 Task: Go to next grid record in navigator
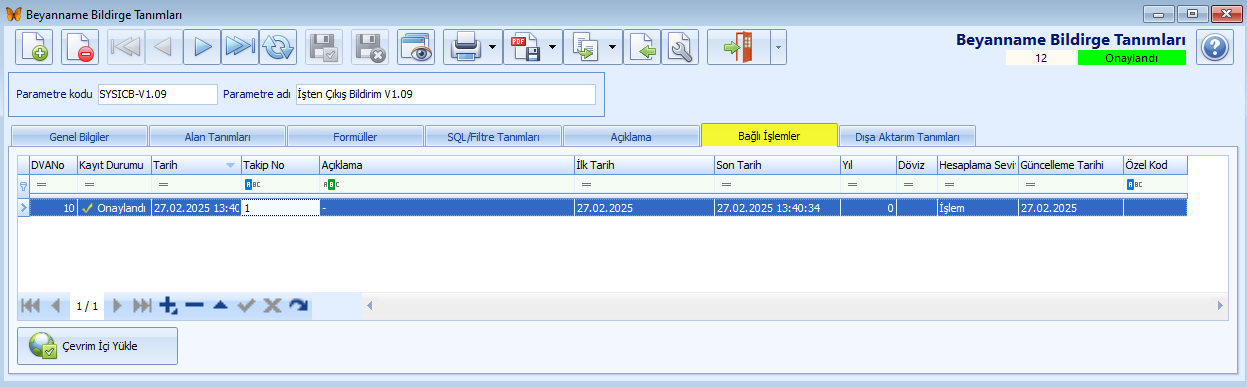click(x=117, y=306)
